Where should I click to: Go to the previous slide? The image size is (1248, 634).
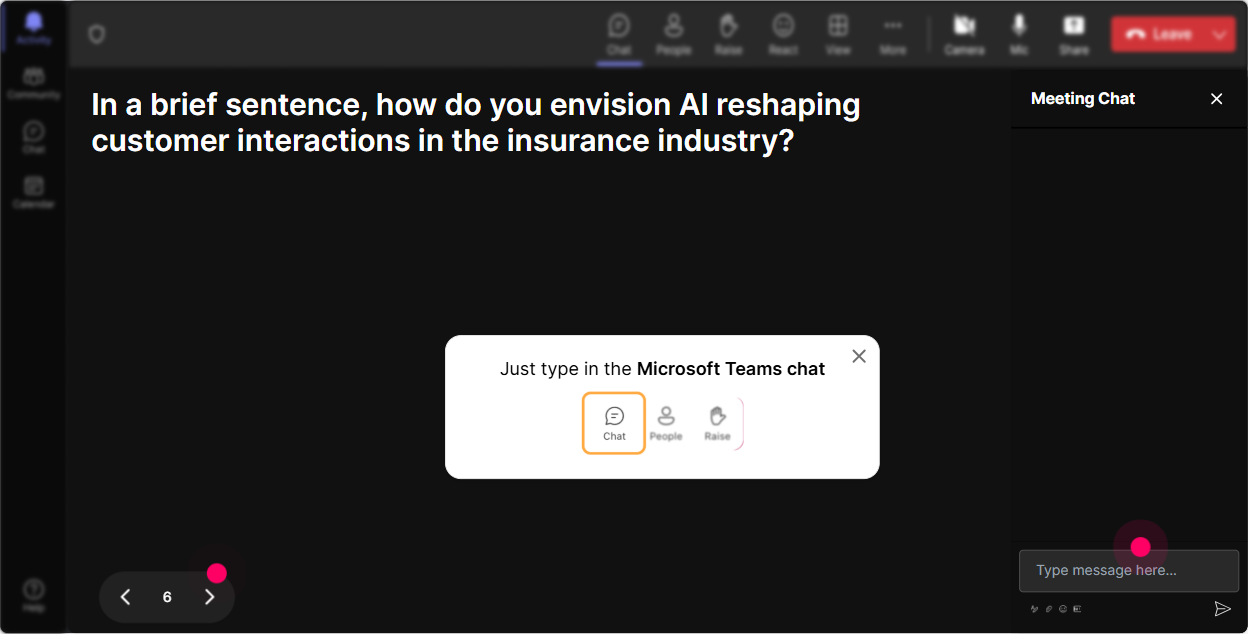125,597
